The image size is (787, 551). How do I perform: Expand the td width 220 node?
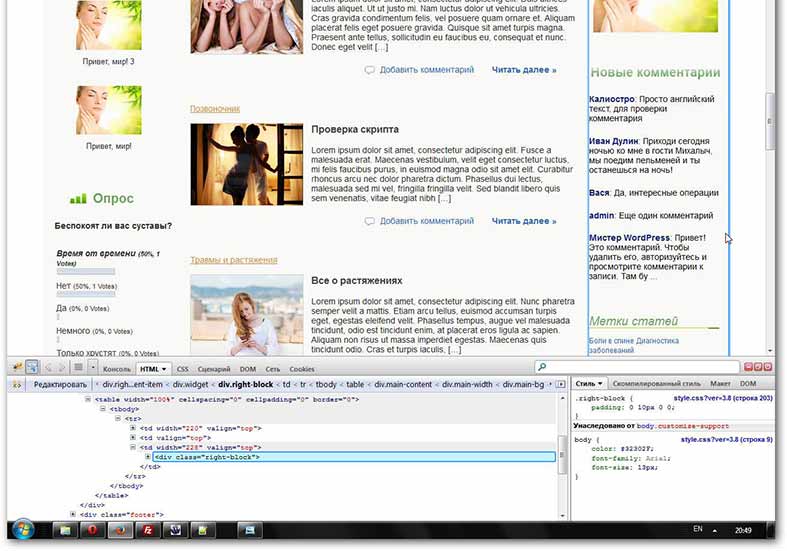[133, 428]
